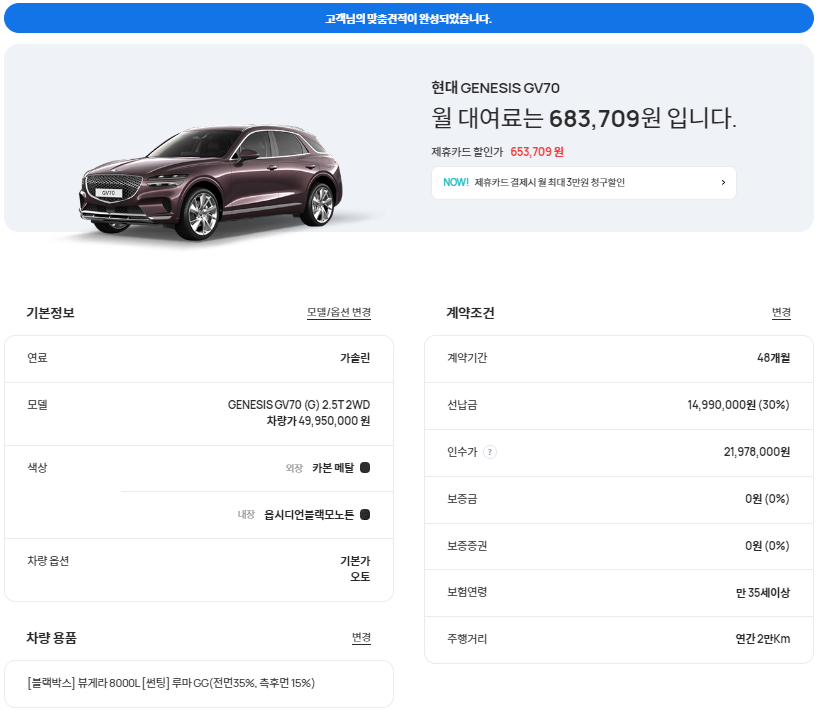Screen dimensions: 821x710
Task: Click 변경 next to 계약조건 heading
Action: pyautogui.click(x=780, y=313)
